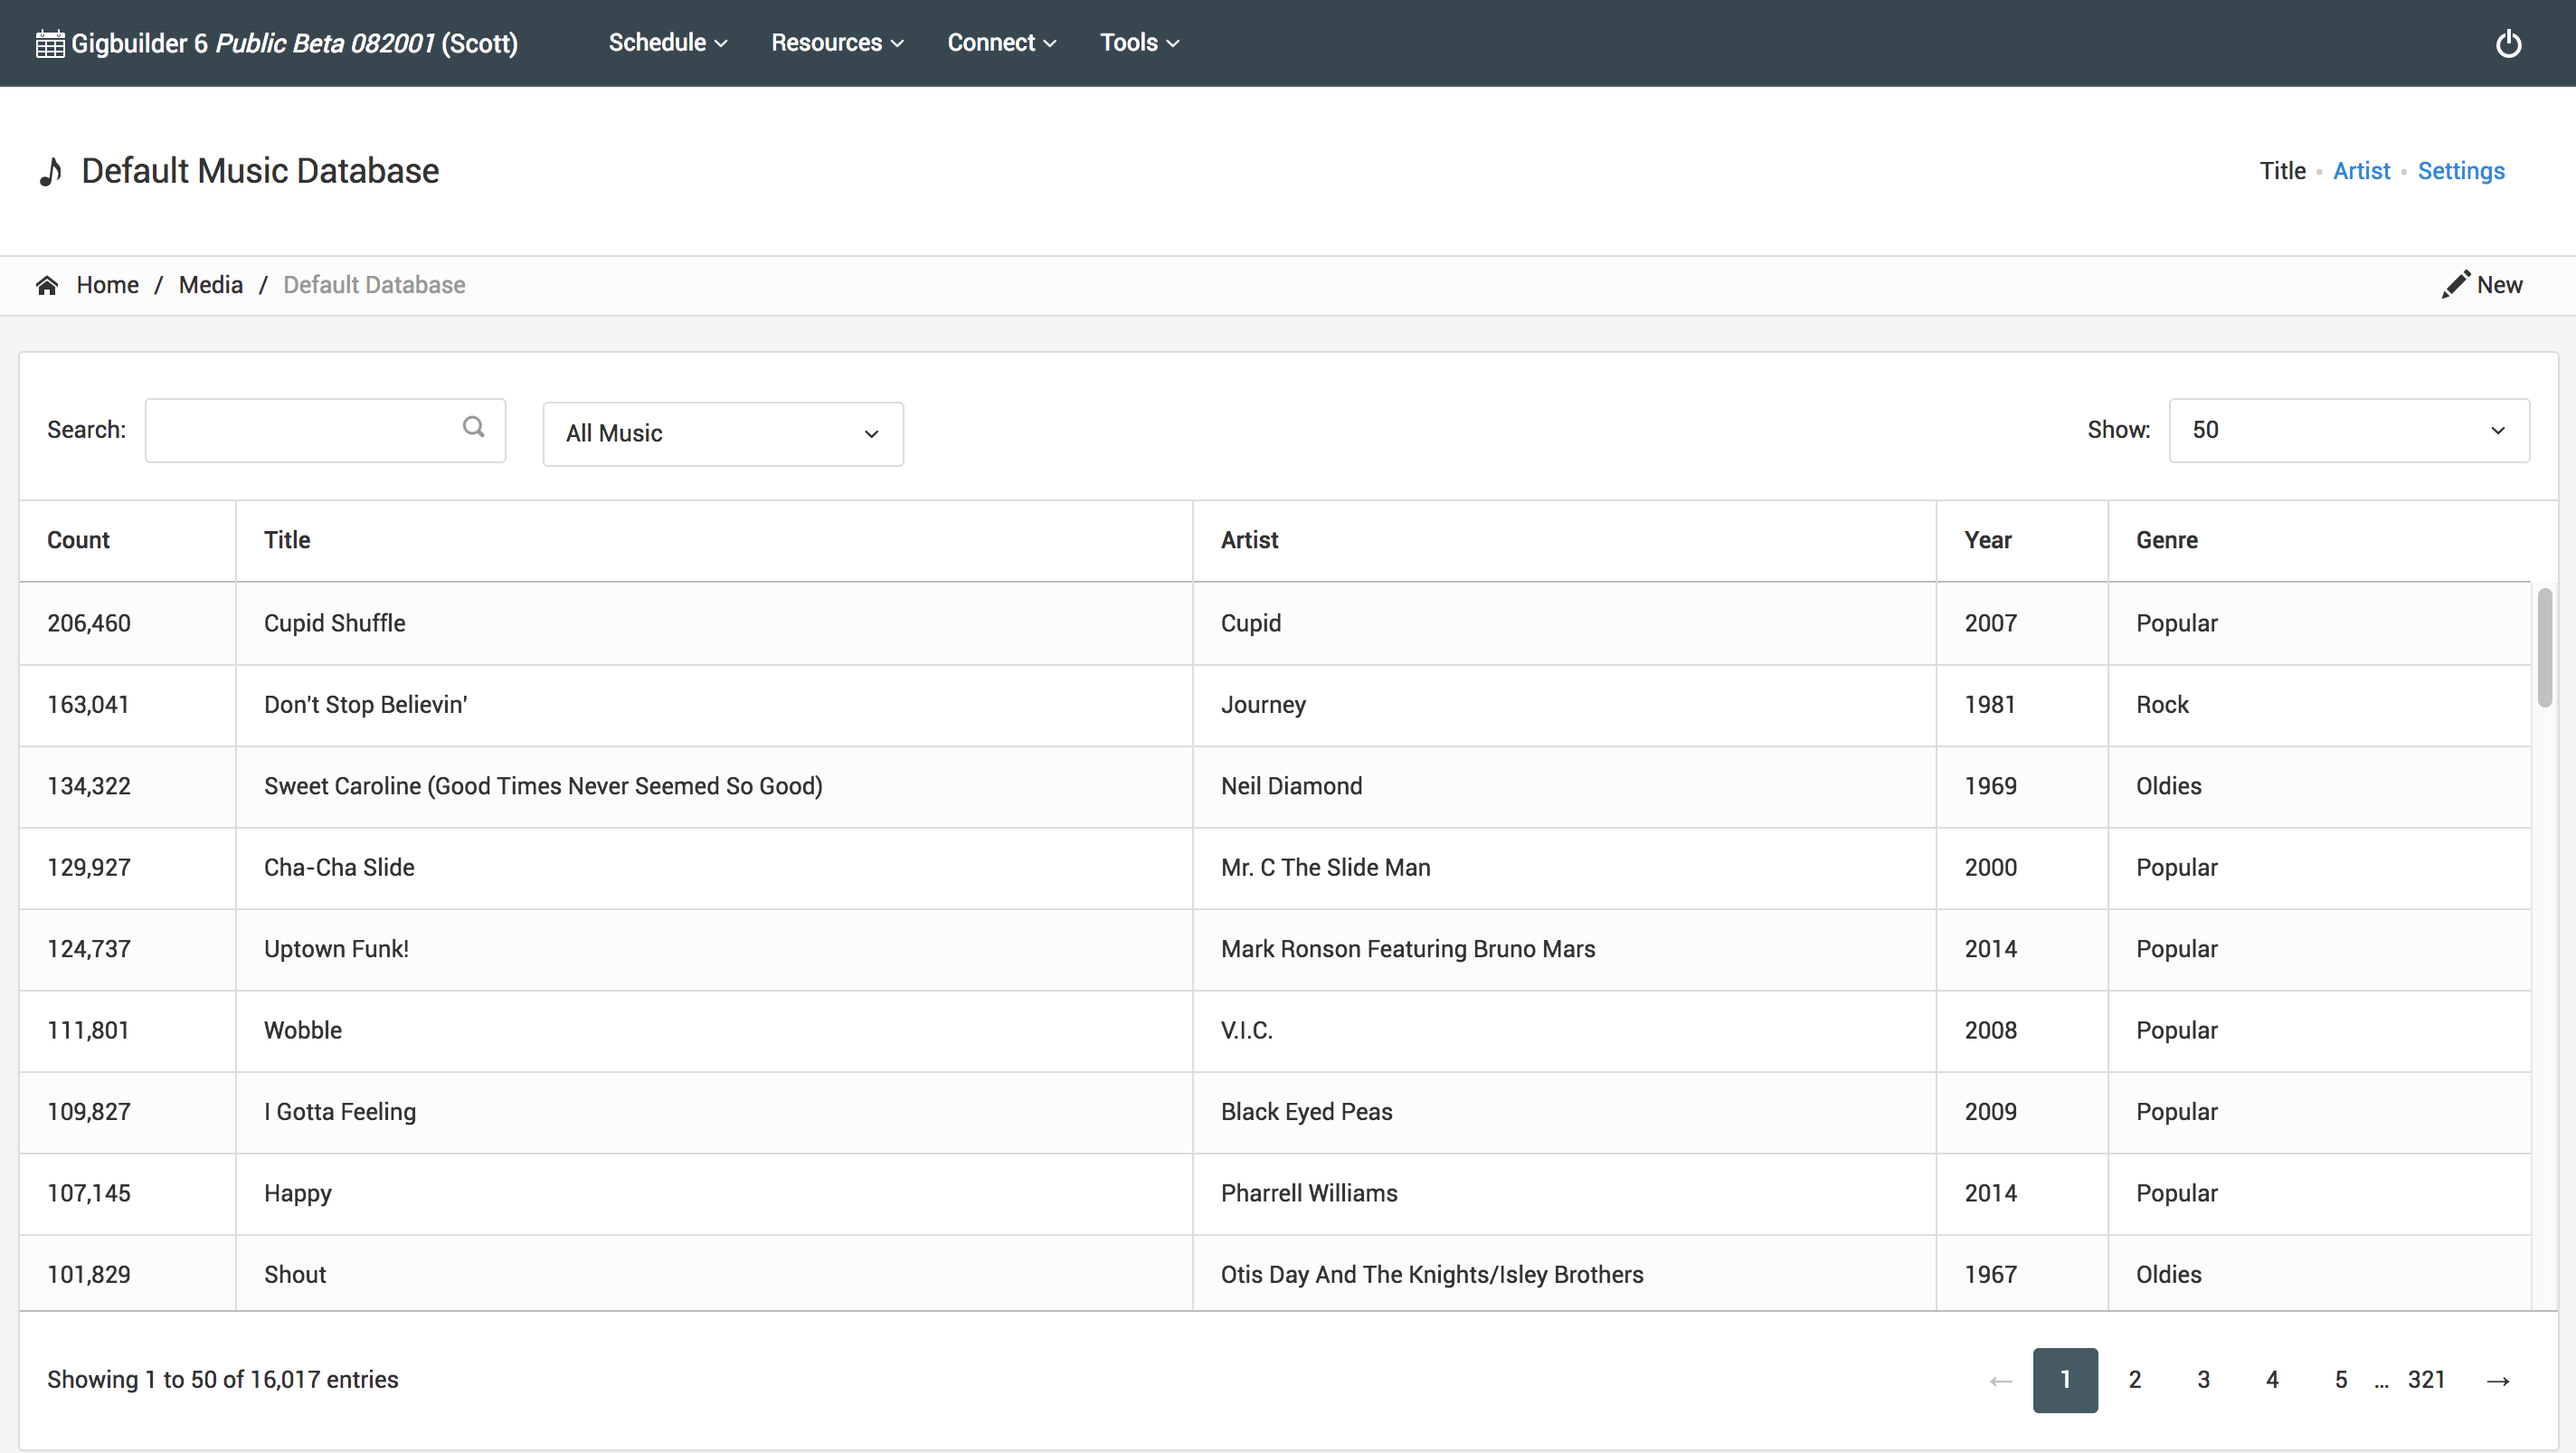This screenshot has width=2576, height=1453.
Task: Click the Media breadcrumb link
Action: (210, 285)
